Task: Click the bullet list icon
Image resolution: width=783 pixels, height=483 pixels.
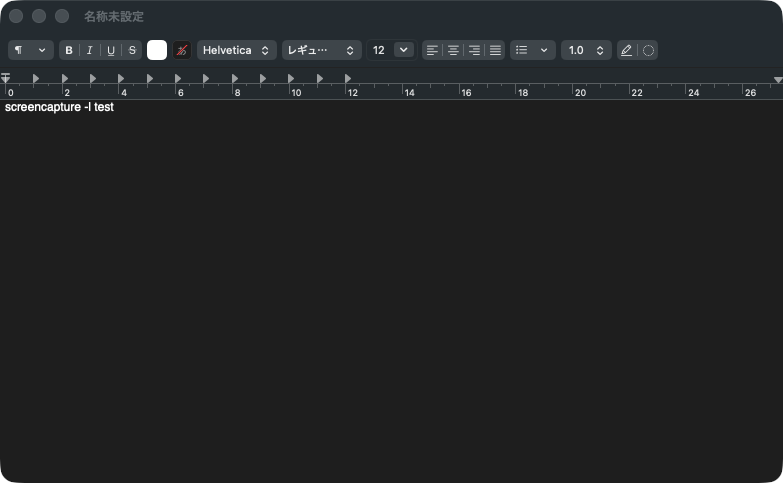Action: click(x=521, y=50)
